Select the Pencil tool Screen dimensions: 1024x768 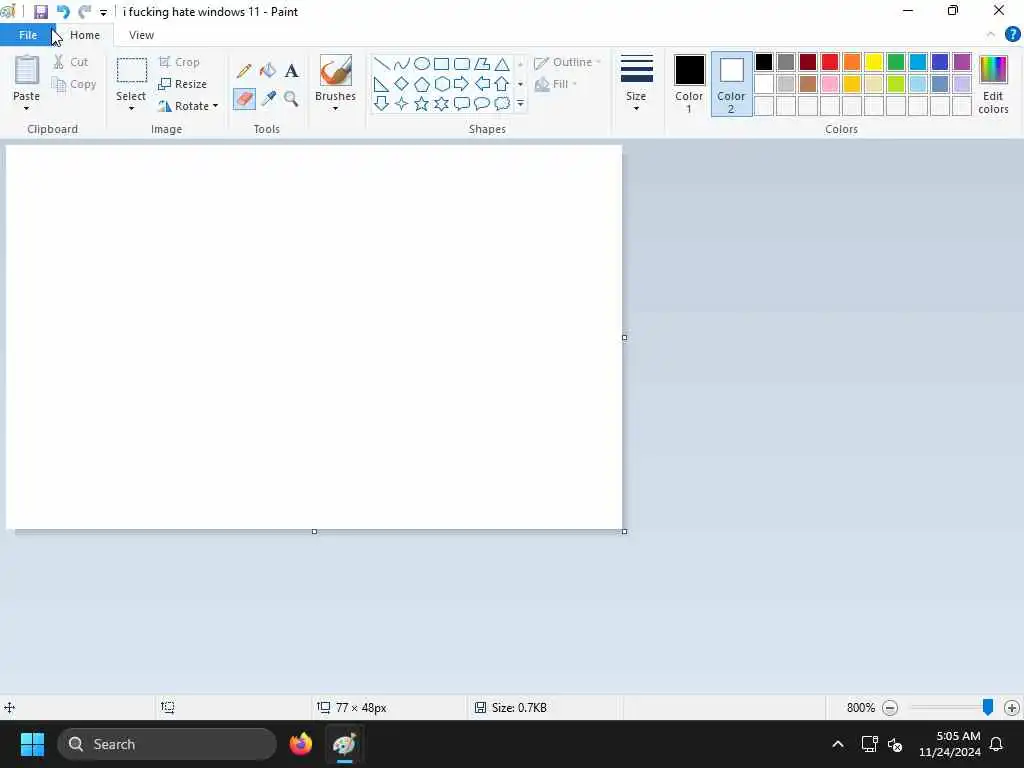pos(244,71)
